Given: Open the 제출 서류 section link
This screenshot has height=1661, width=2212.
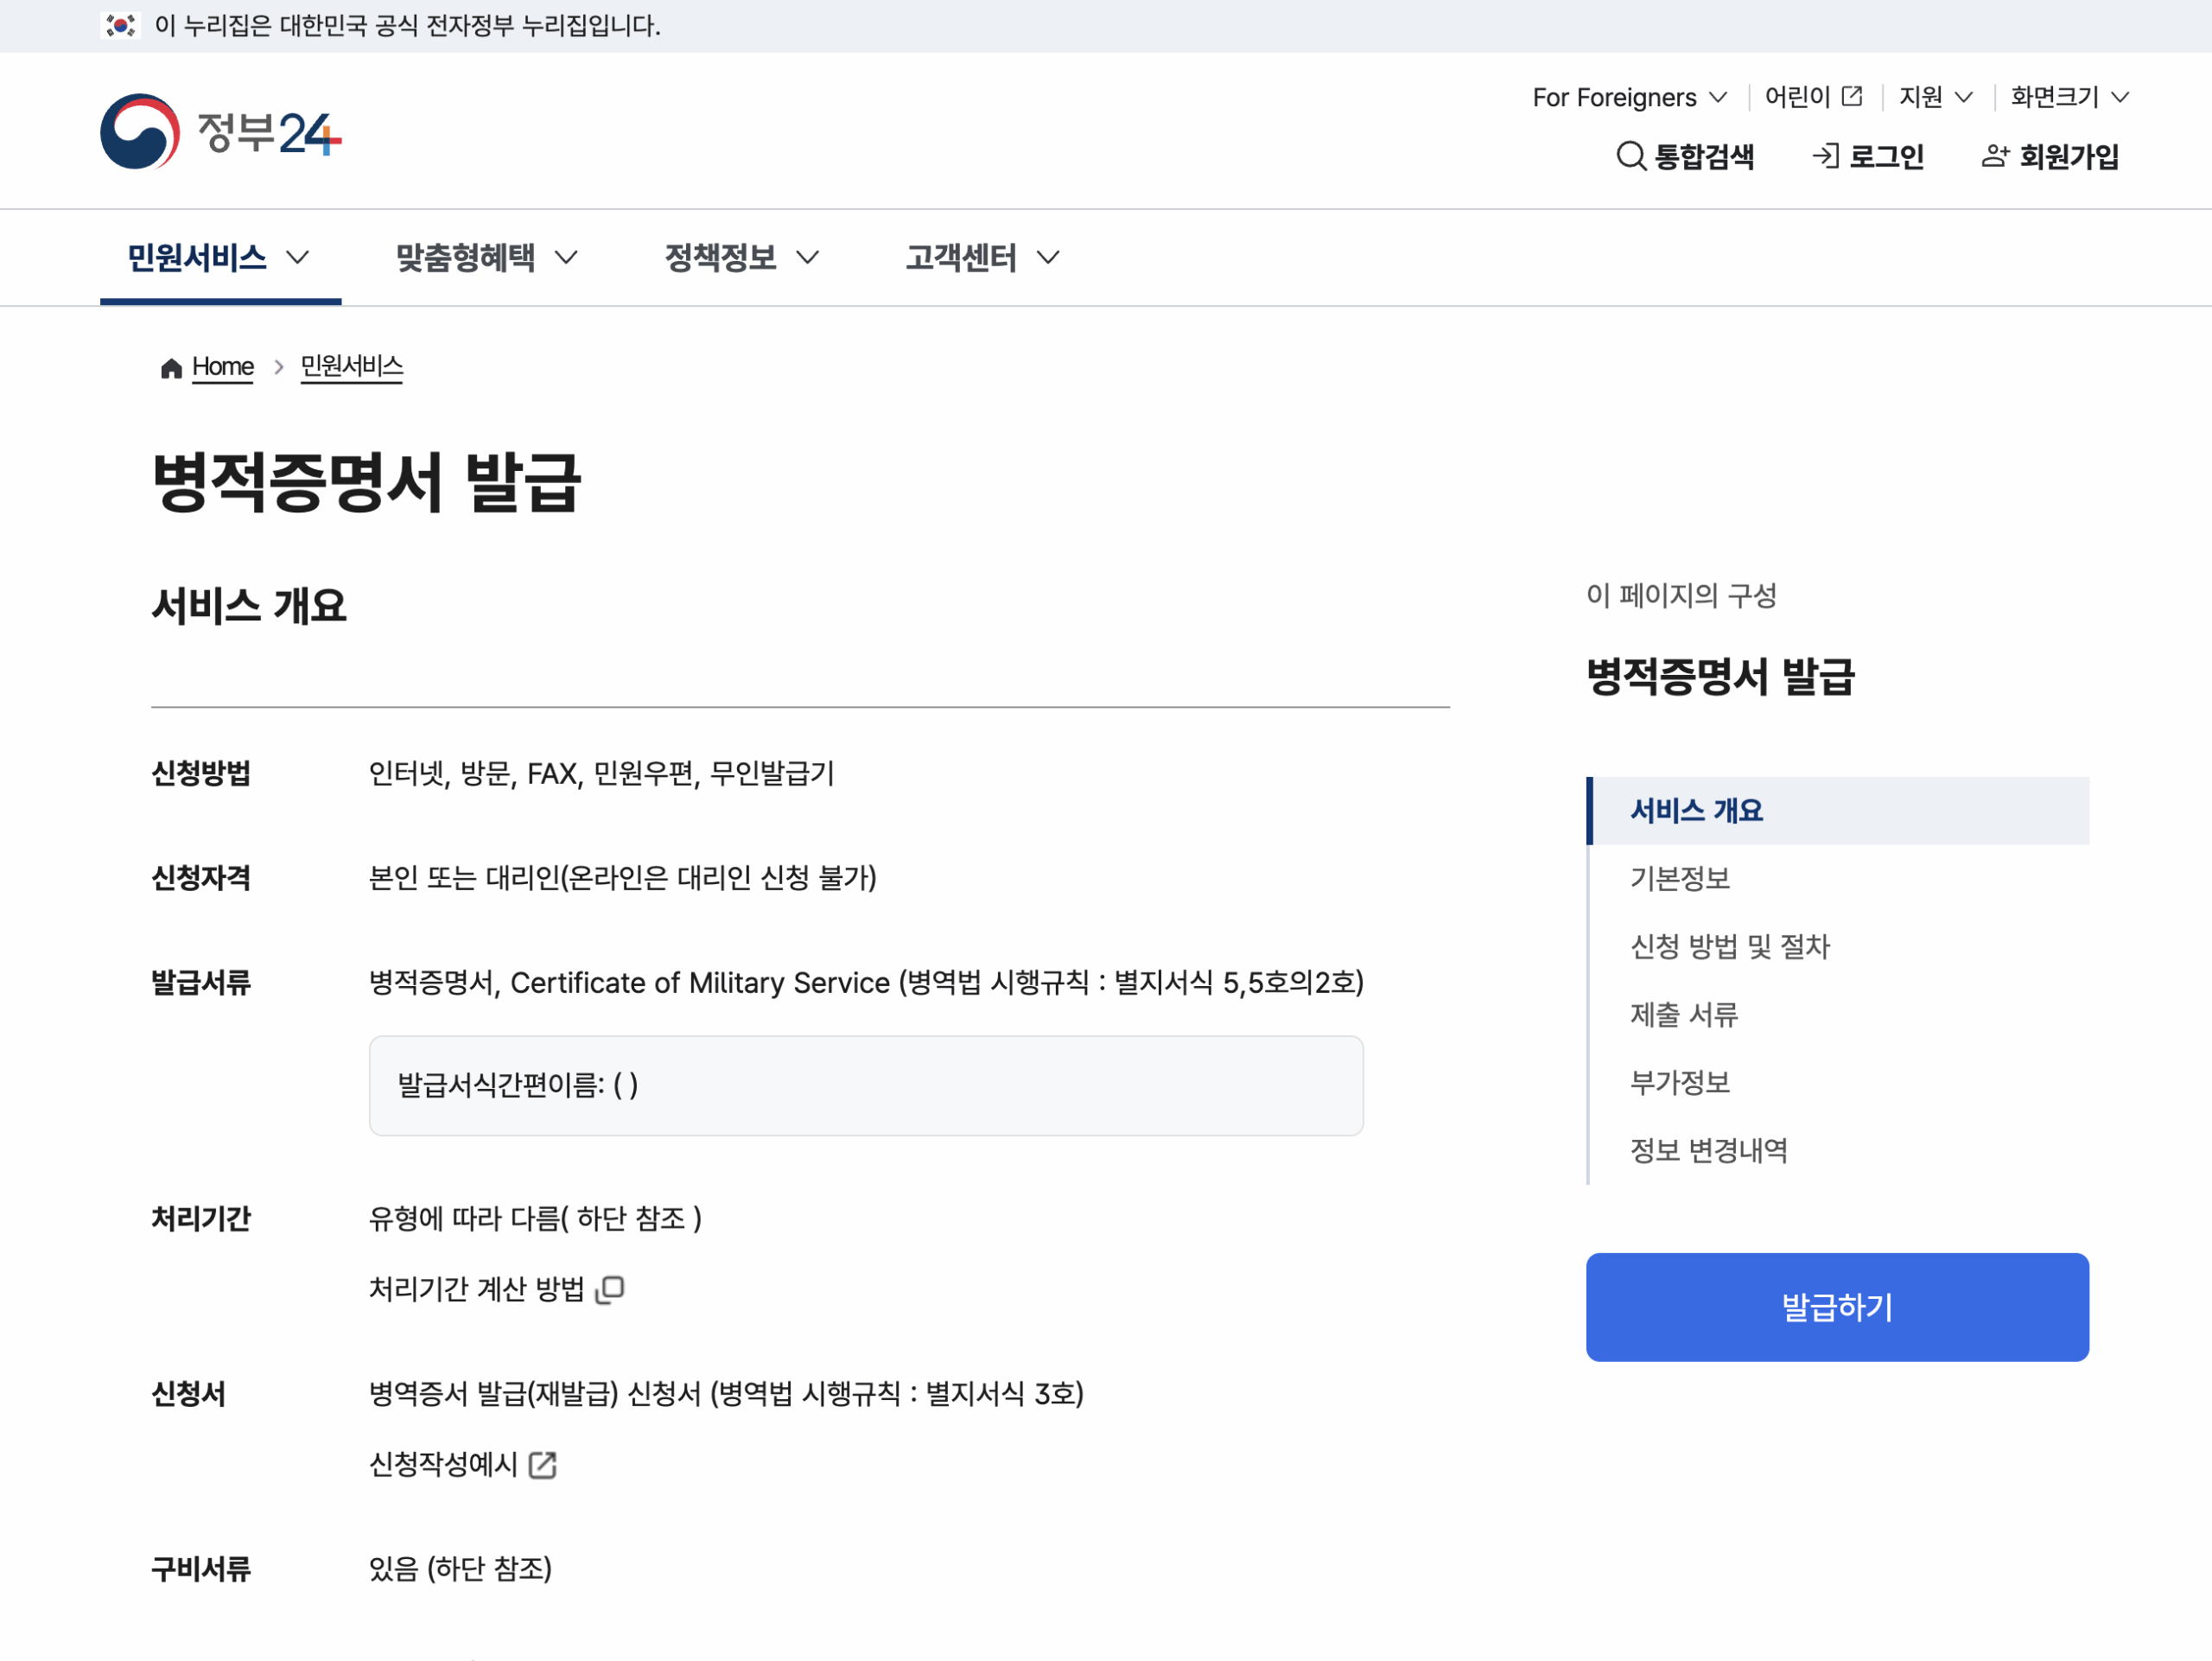Looking at the screenshot, I should click(x=1684, y=1015).
